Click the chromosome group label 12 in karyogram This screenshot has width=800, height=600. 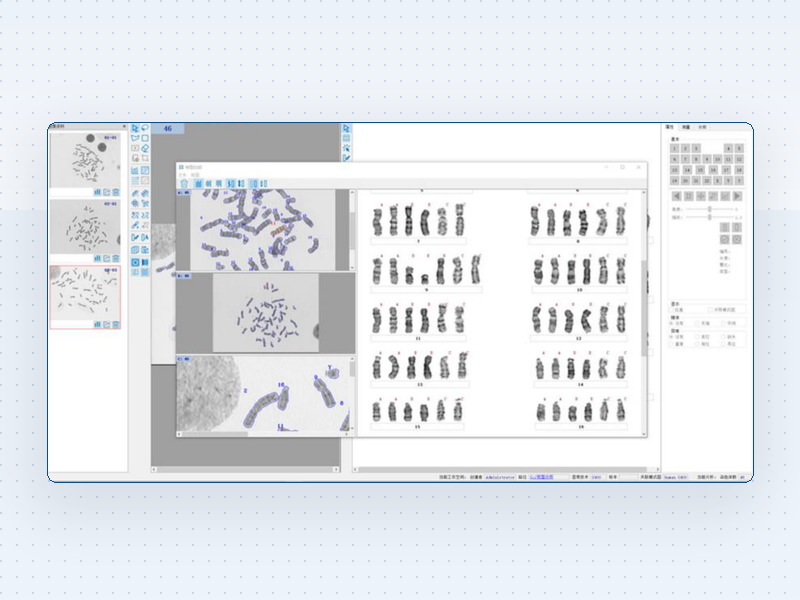(579, 338)
